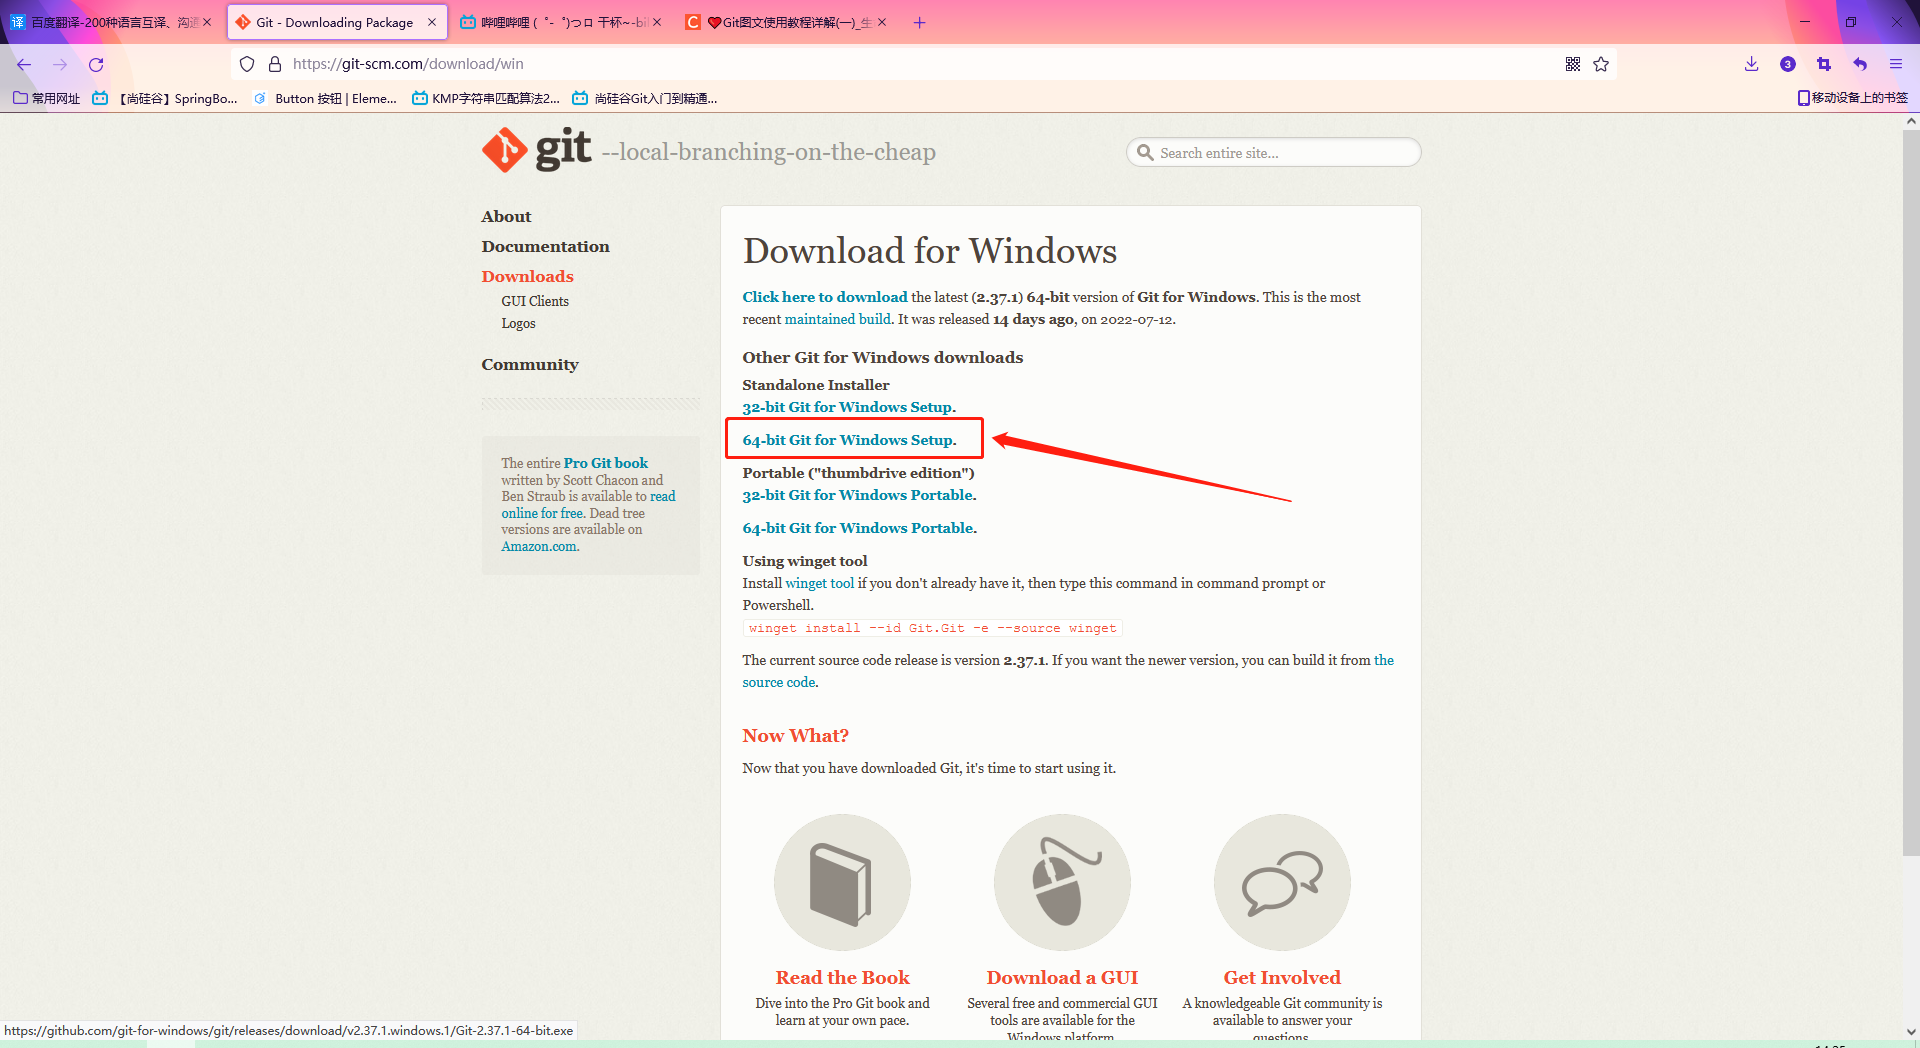1920x1048 pixels.
Task: Close the Git Downloading Package tab
Action: point(432,22)
